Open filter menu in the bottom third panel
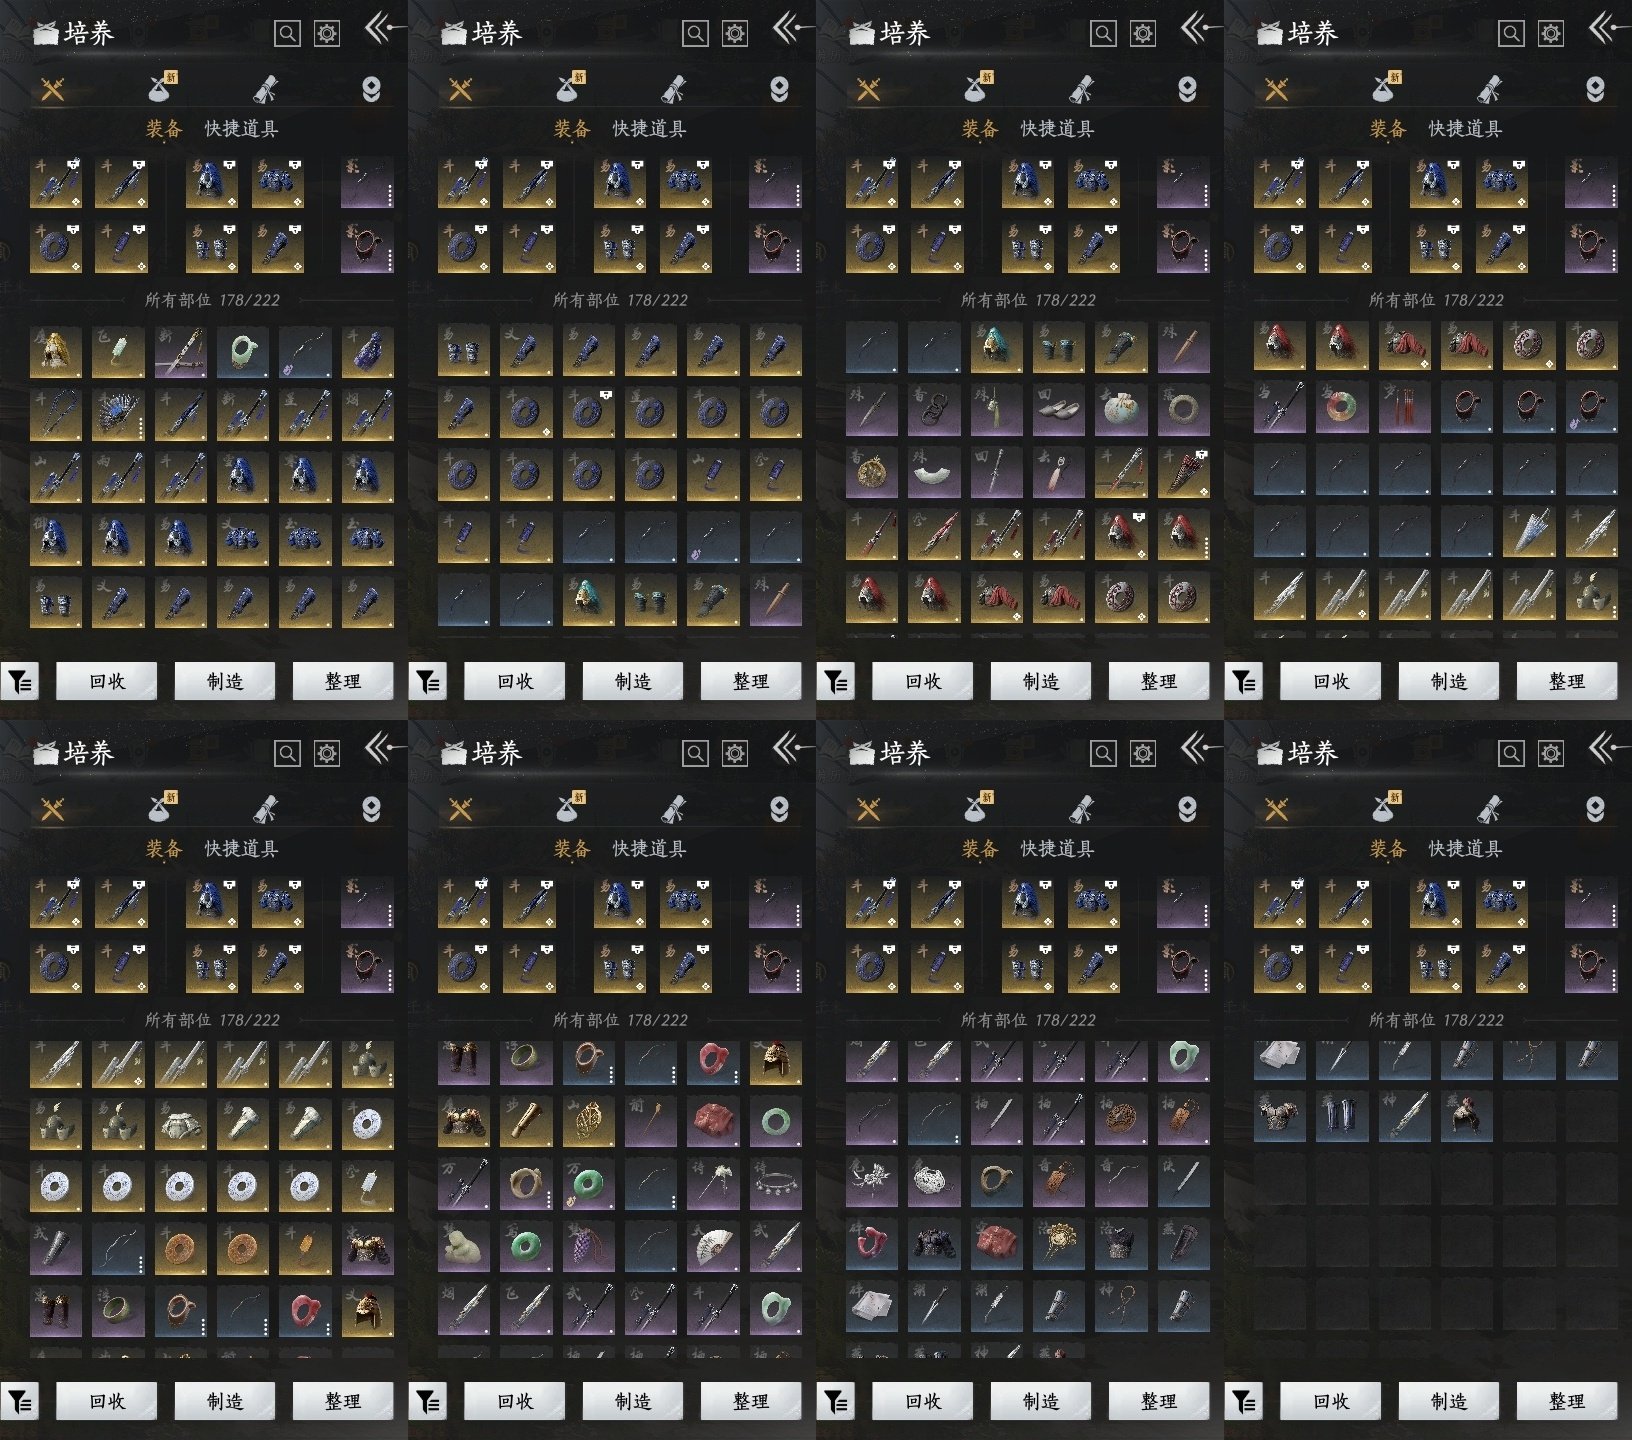This screenshot has width=1632, height=1440. (836, 1402)
